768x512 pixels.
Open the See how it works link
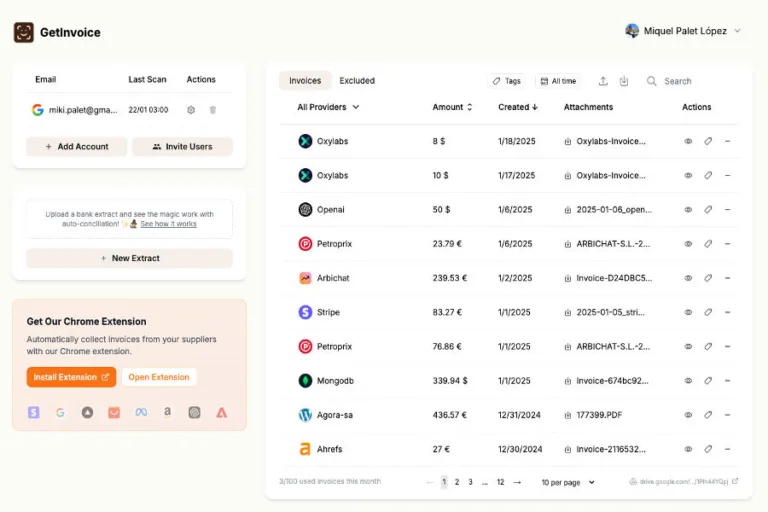(168, 224)
